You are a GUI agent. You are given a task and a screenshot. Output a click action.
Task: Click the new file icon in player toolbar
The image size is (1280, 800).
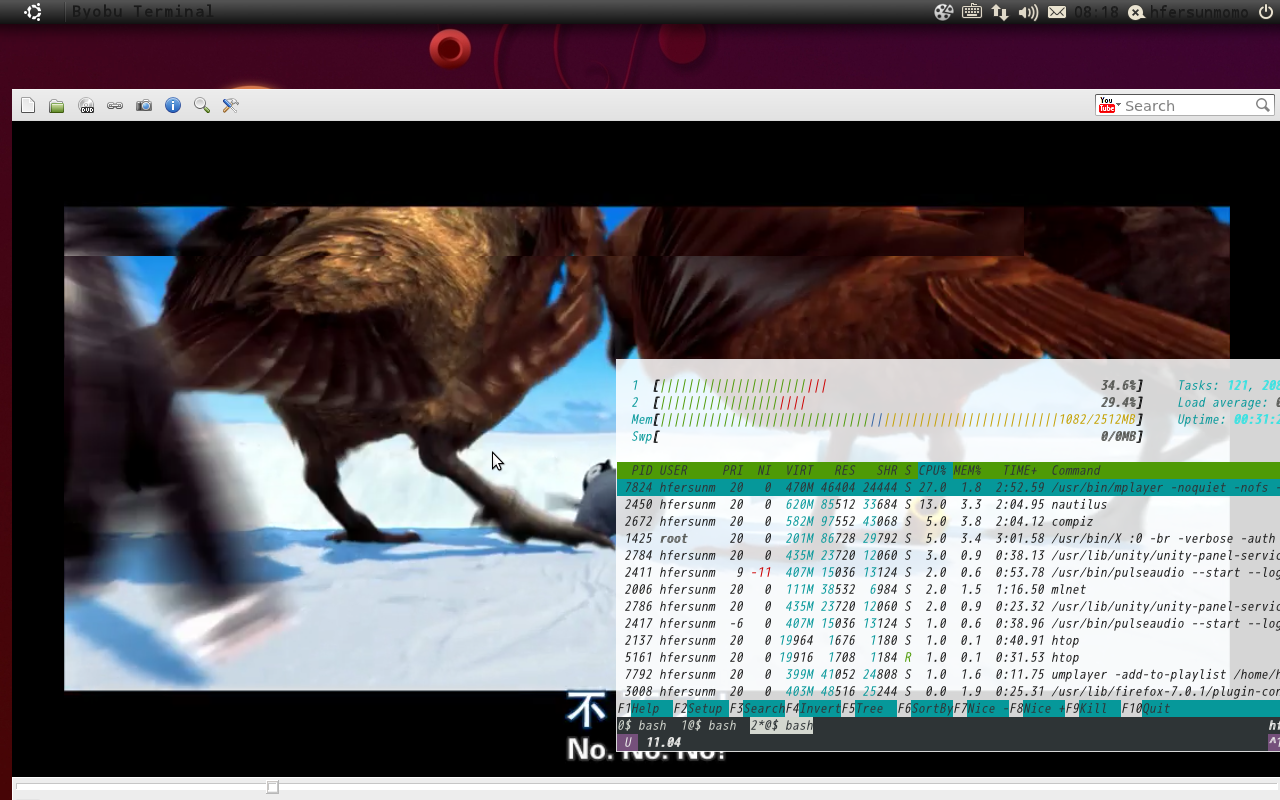click(28, 105)
